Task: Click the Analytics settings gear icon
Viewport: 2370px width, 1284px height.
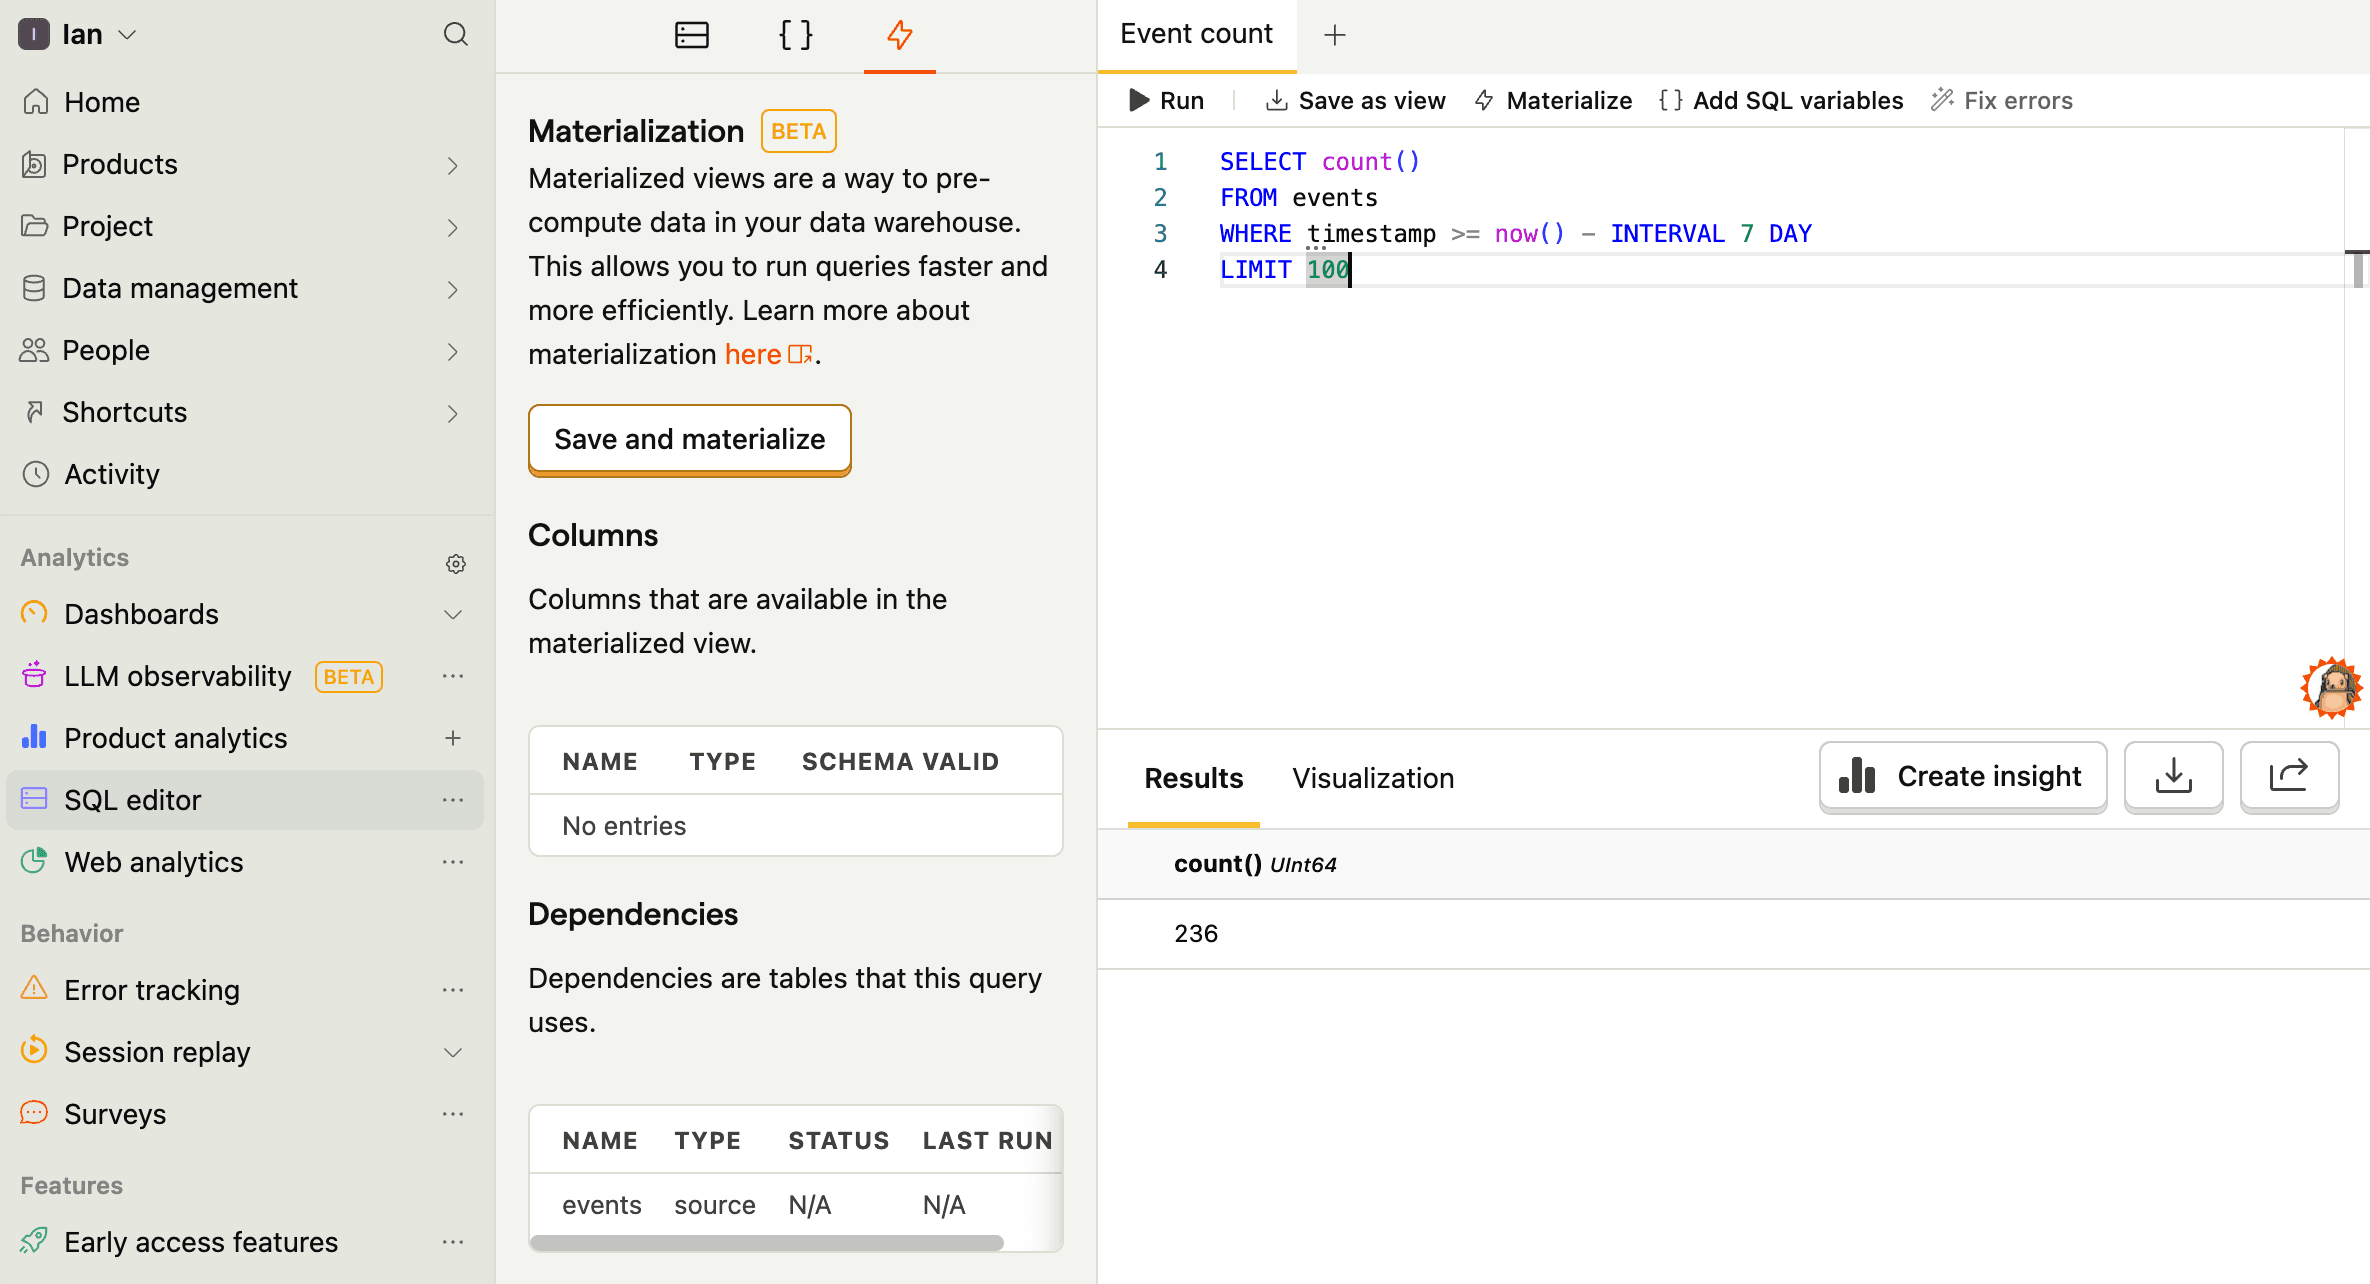Action: (455, 564)
